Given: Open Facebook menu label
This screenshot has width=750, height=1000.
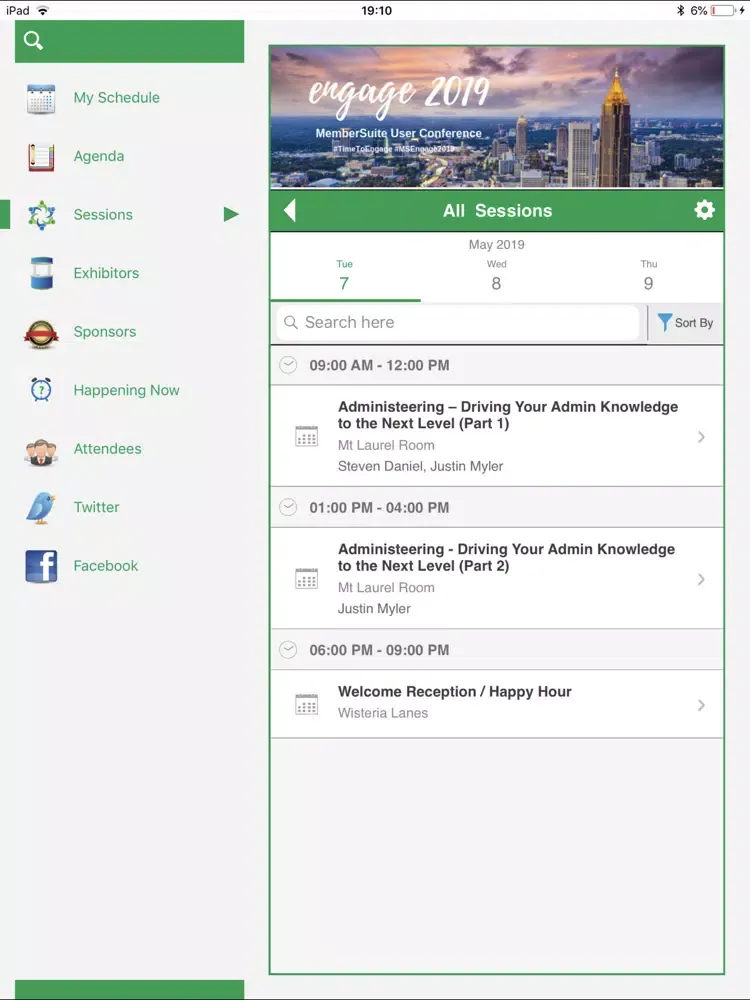Looking at the screenshot, I should tap(106, 566).
